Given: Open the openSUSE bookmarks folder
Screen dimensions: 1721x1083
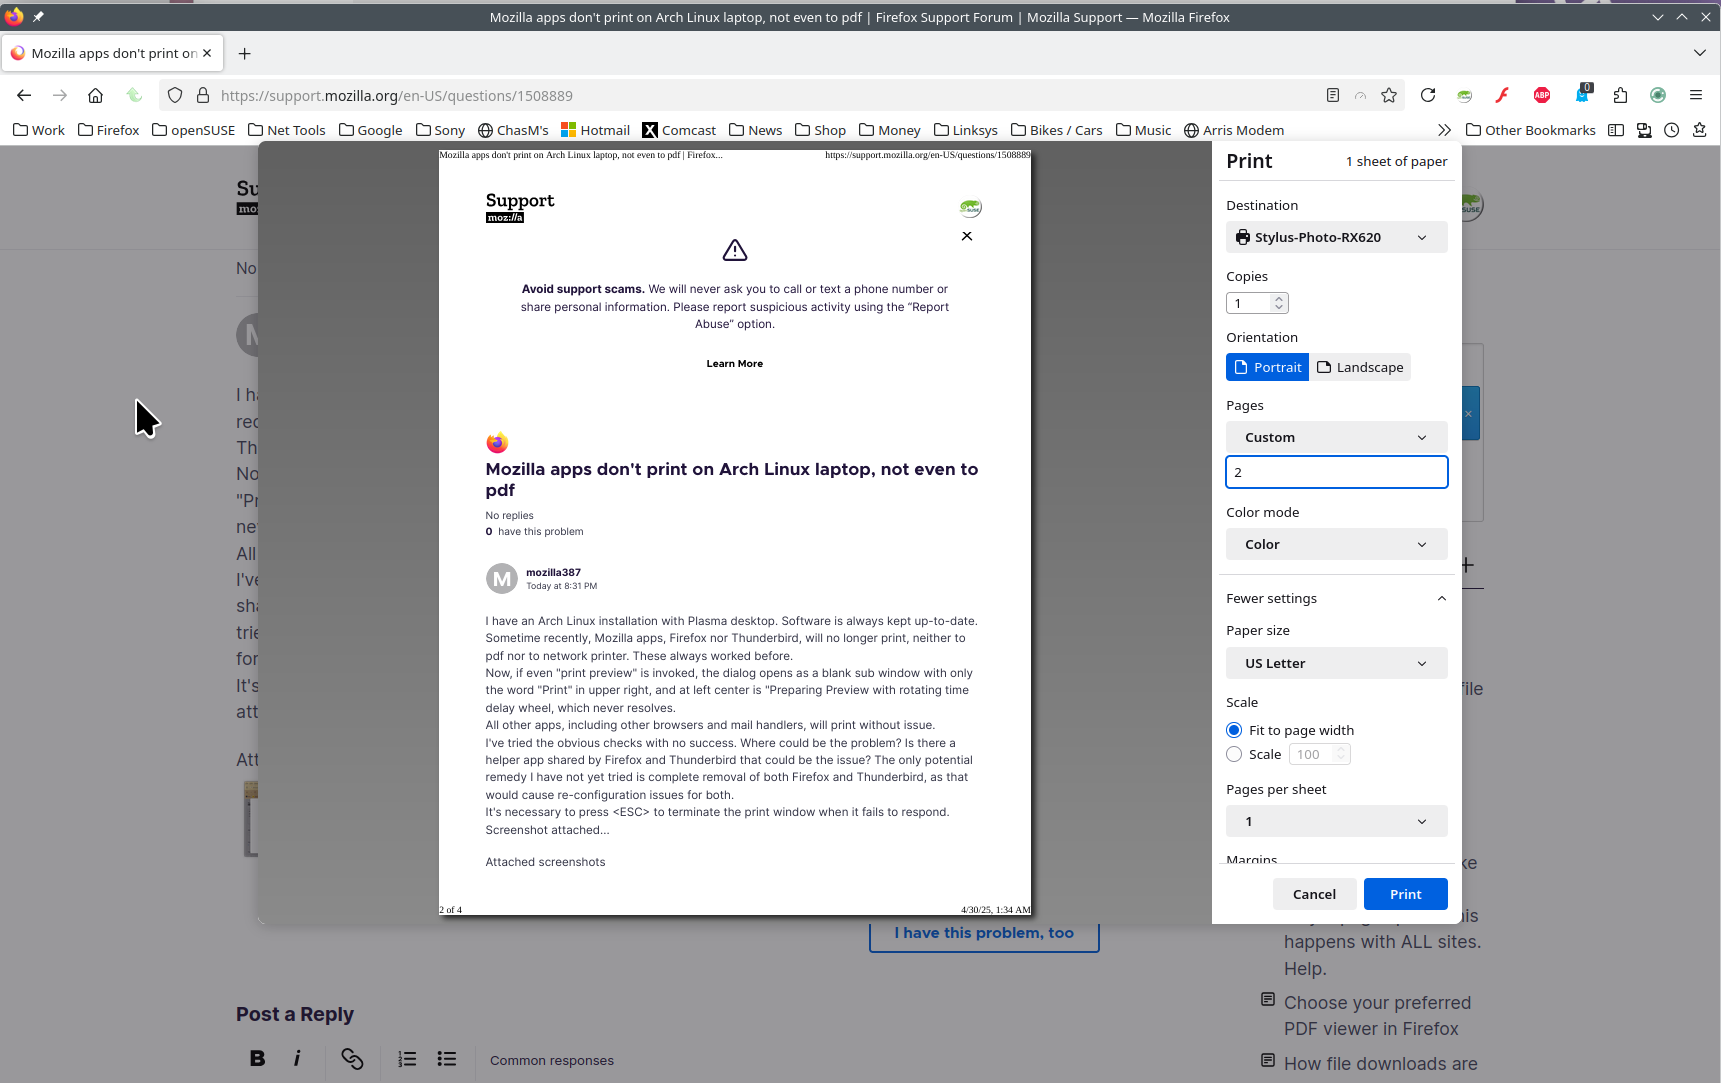Looking at the screenshot, I should pos(193,130).
